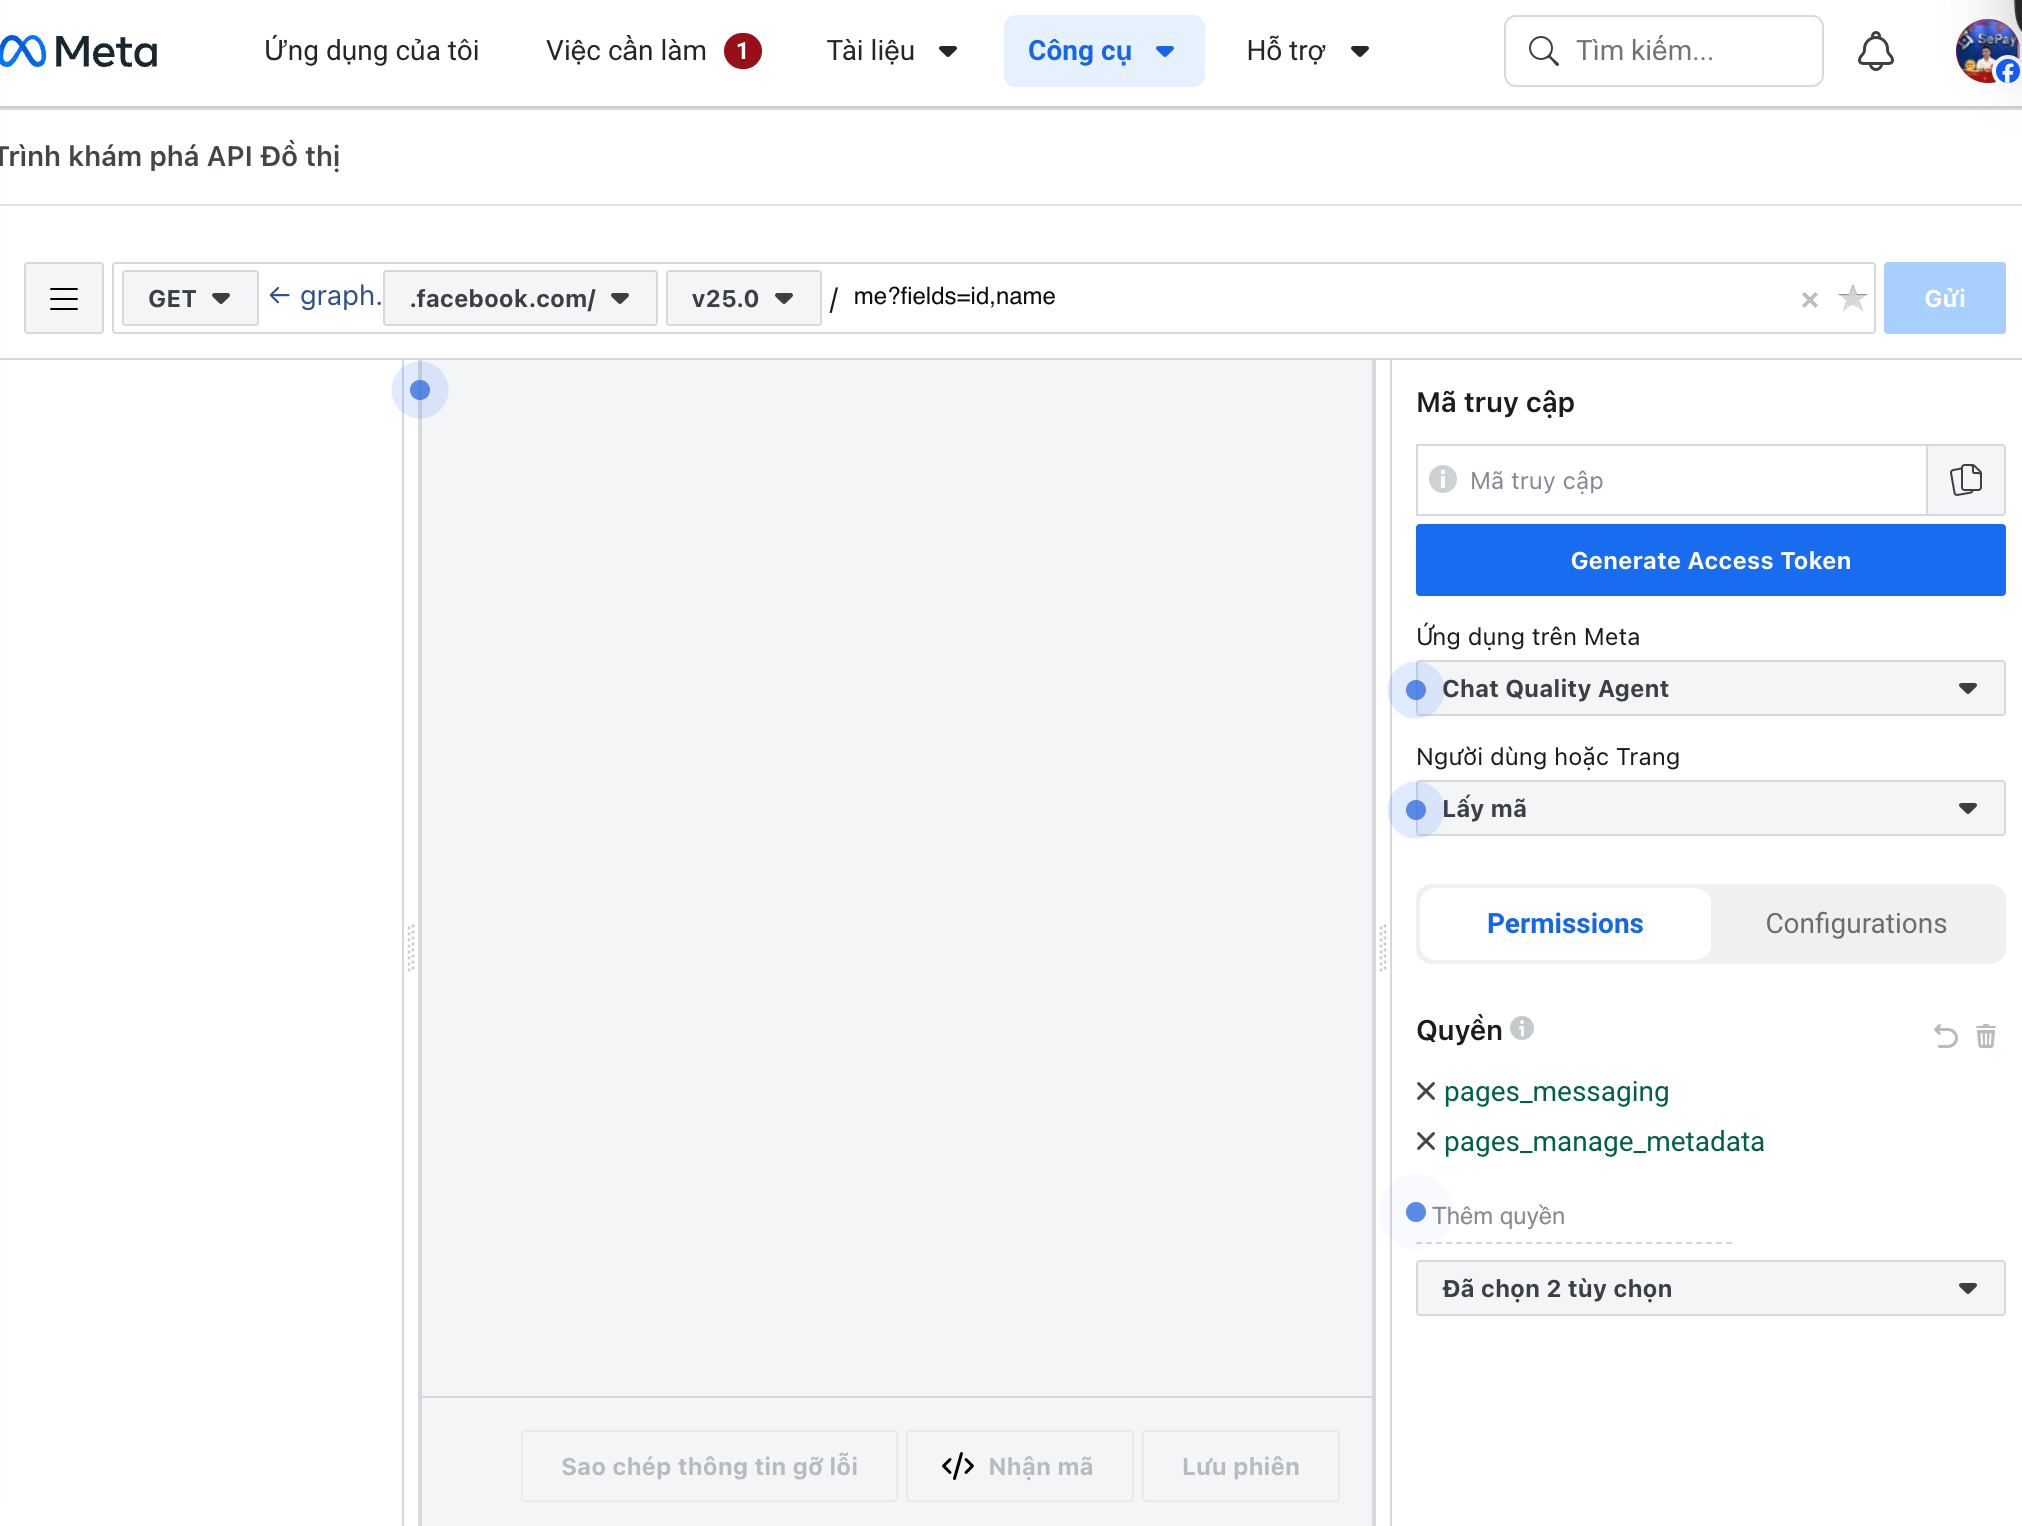Image resolution: width=2022 pixels, height=1526 pixels.
Task: Click the info icon next to Quyền
Action: pyautogui.click(x=1521, y=1029)
